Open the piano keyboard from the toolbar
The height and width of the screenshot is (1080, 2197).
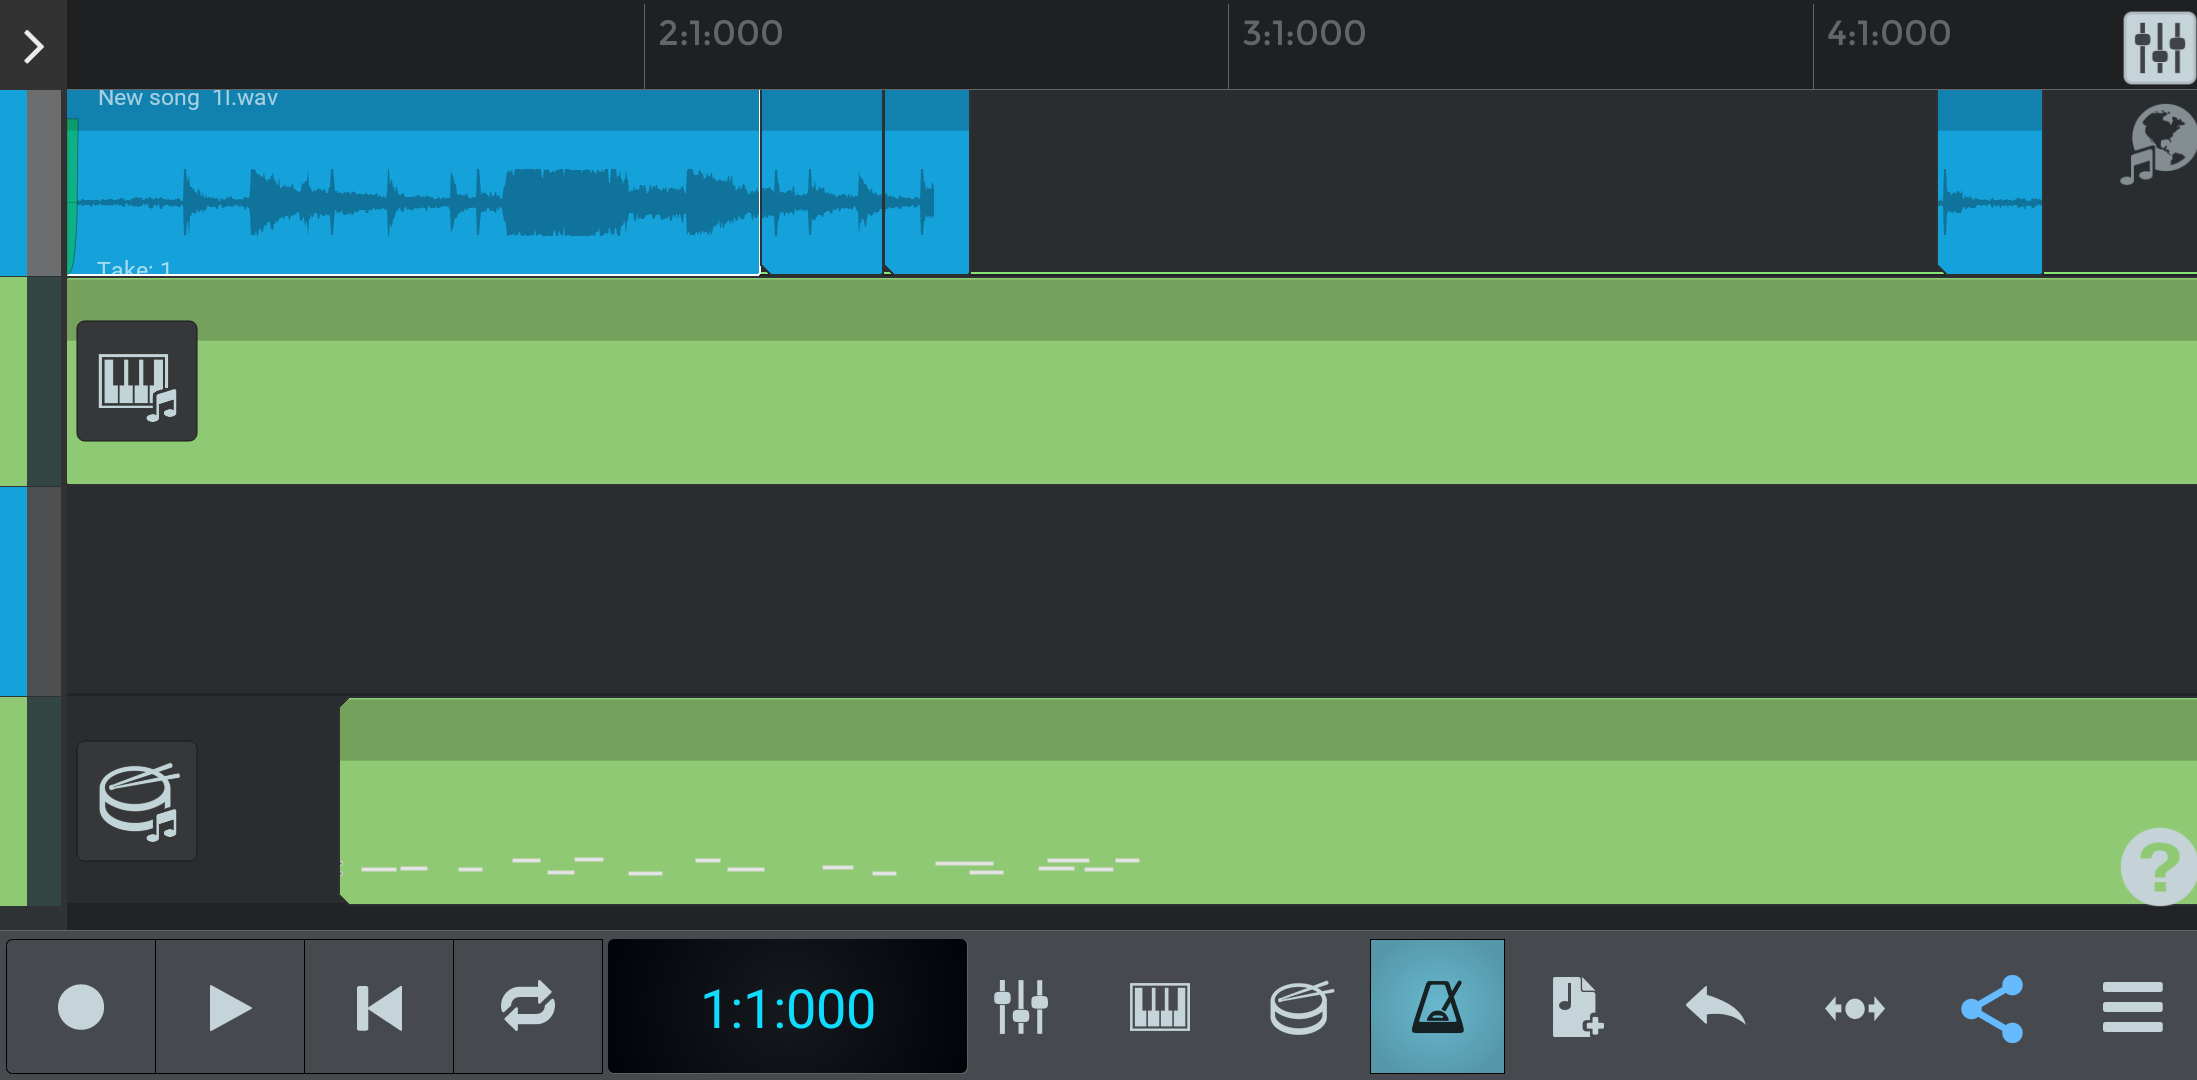(1160, 1007)
